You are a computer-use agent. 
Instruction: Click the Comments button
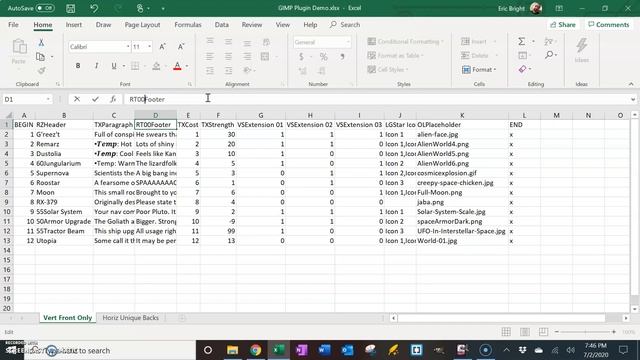[609, 25]
